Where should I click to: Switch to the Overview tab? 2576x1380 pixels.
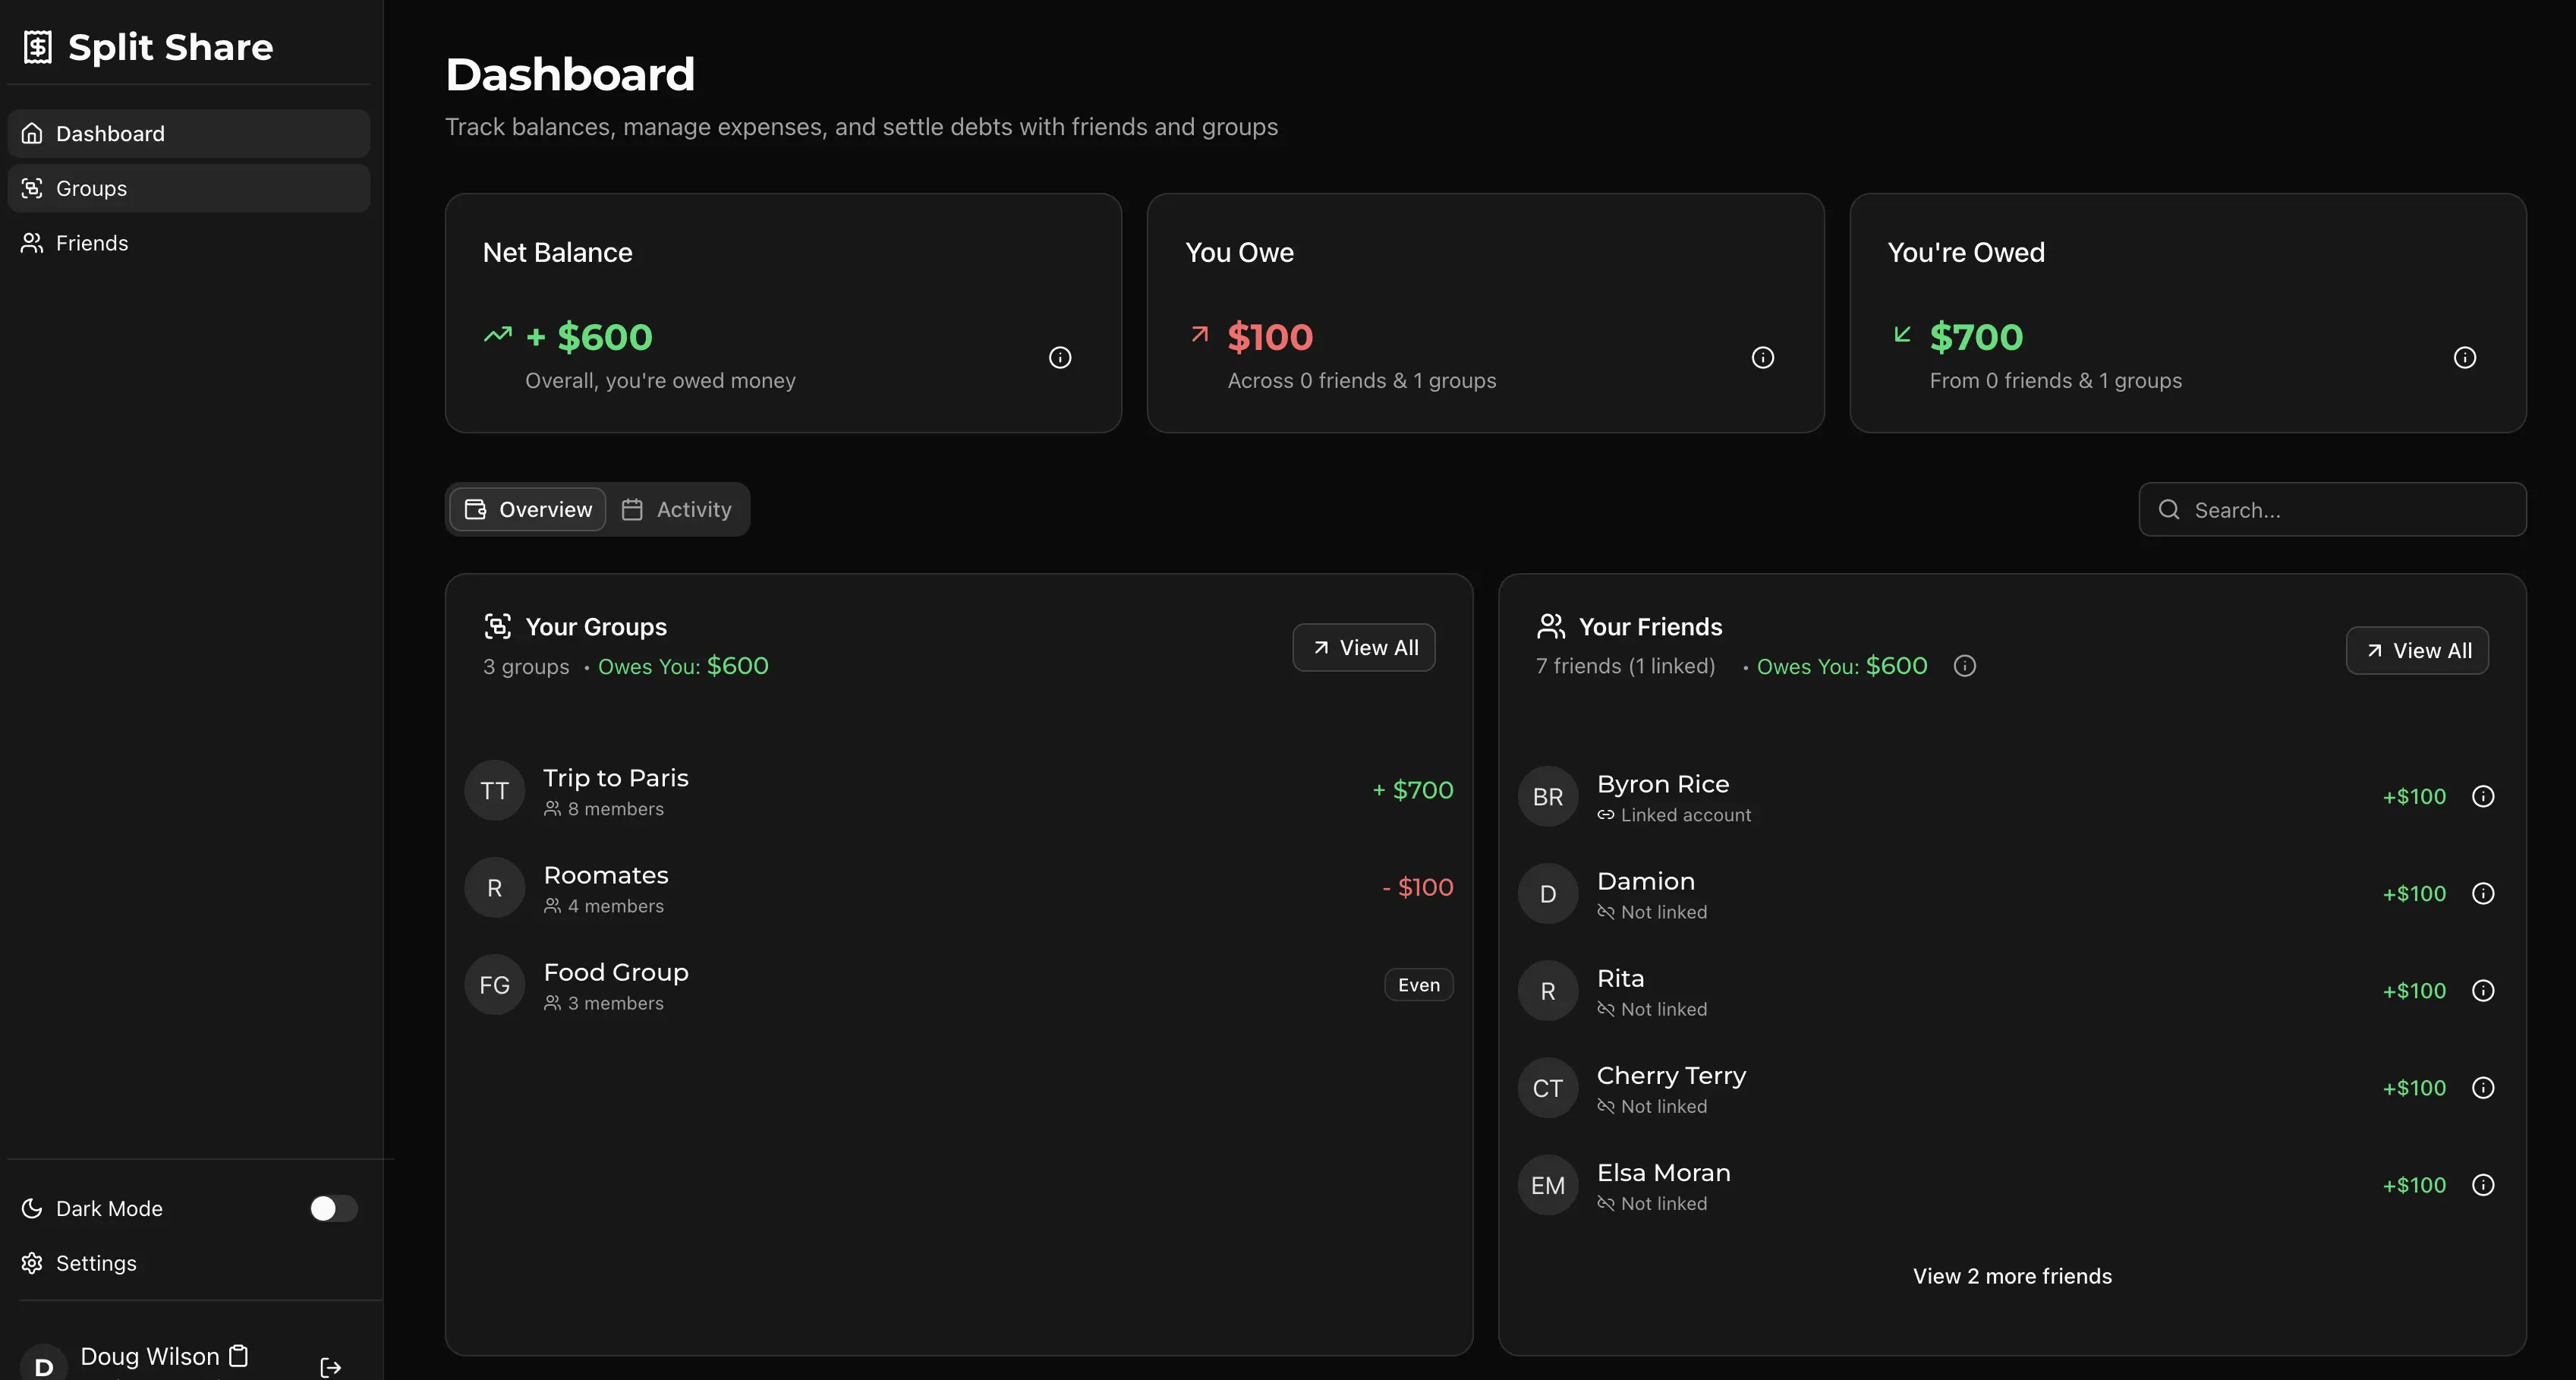click(x=527, y=509)
